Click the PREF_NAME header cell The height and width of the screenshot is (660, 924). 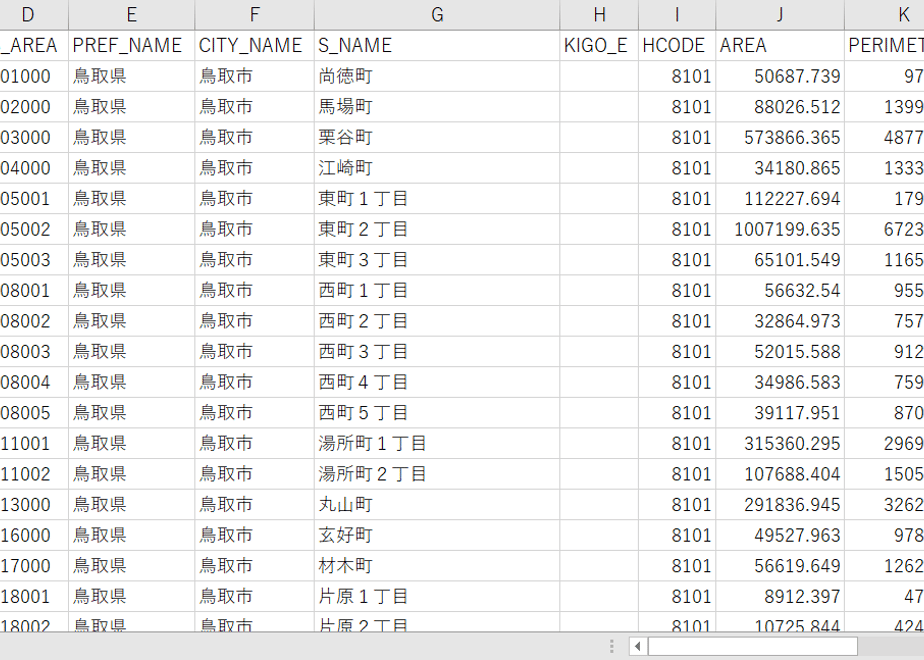coord(131,45)
